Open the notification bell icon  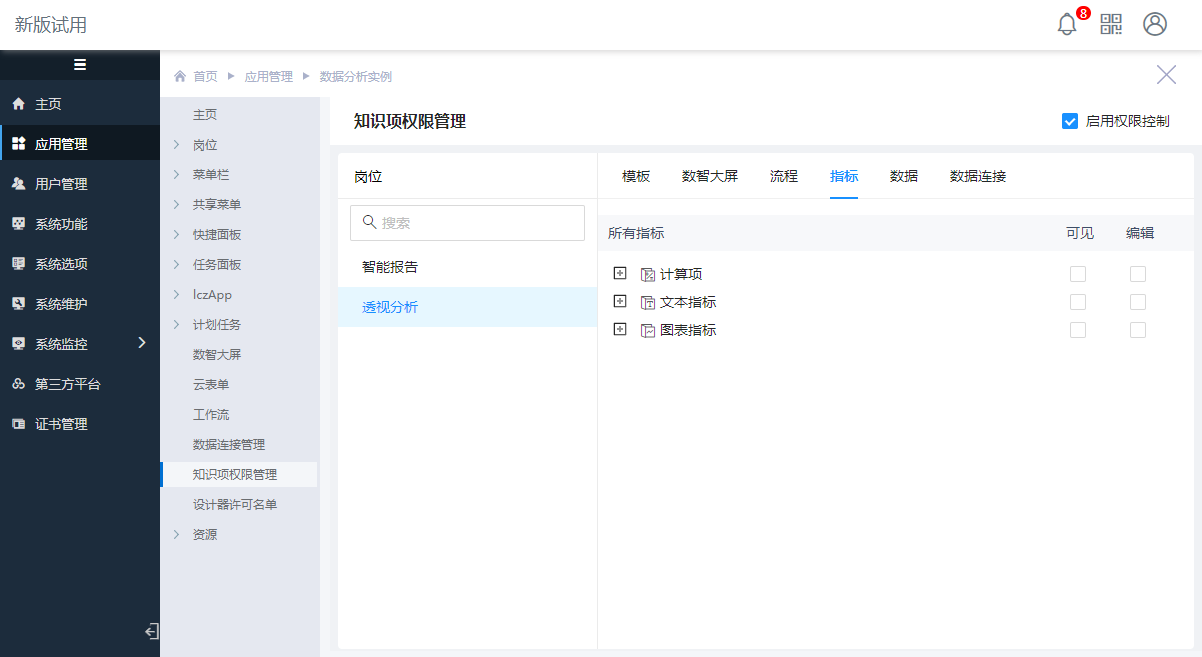click(x=1067, y=25)
